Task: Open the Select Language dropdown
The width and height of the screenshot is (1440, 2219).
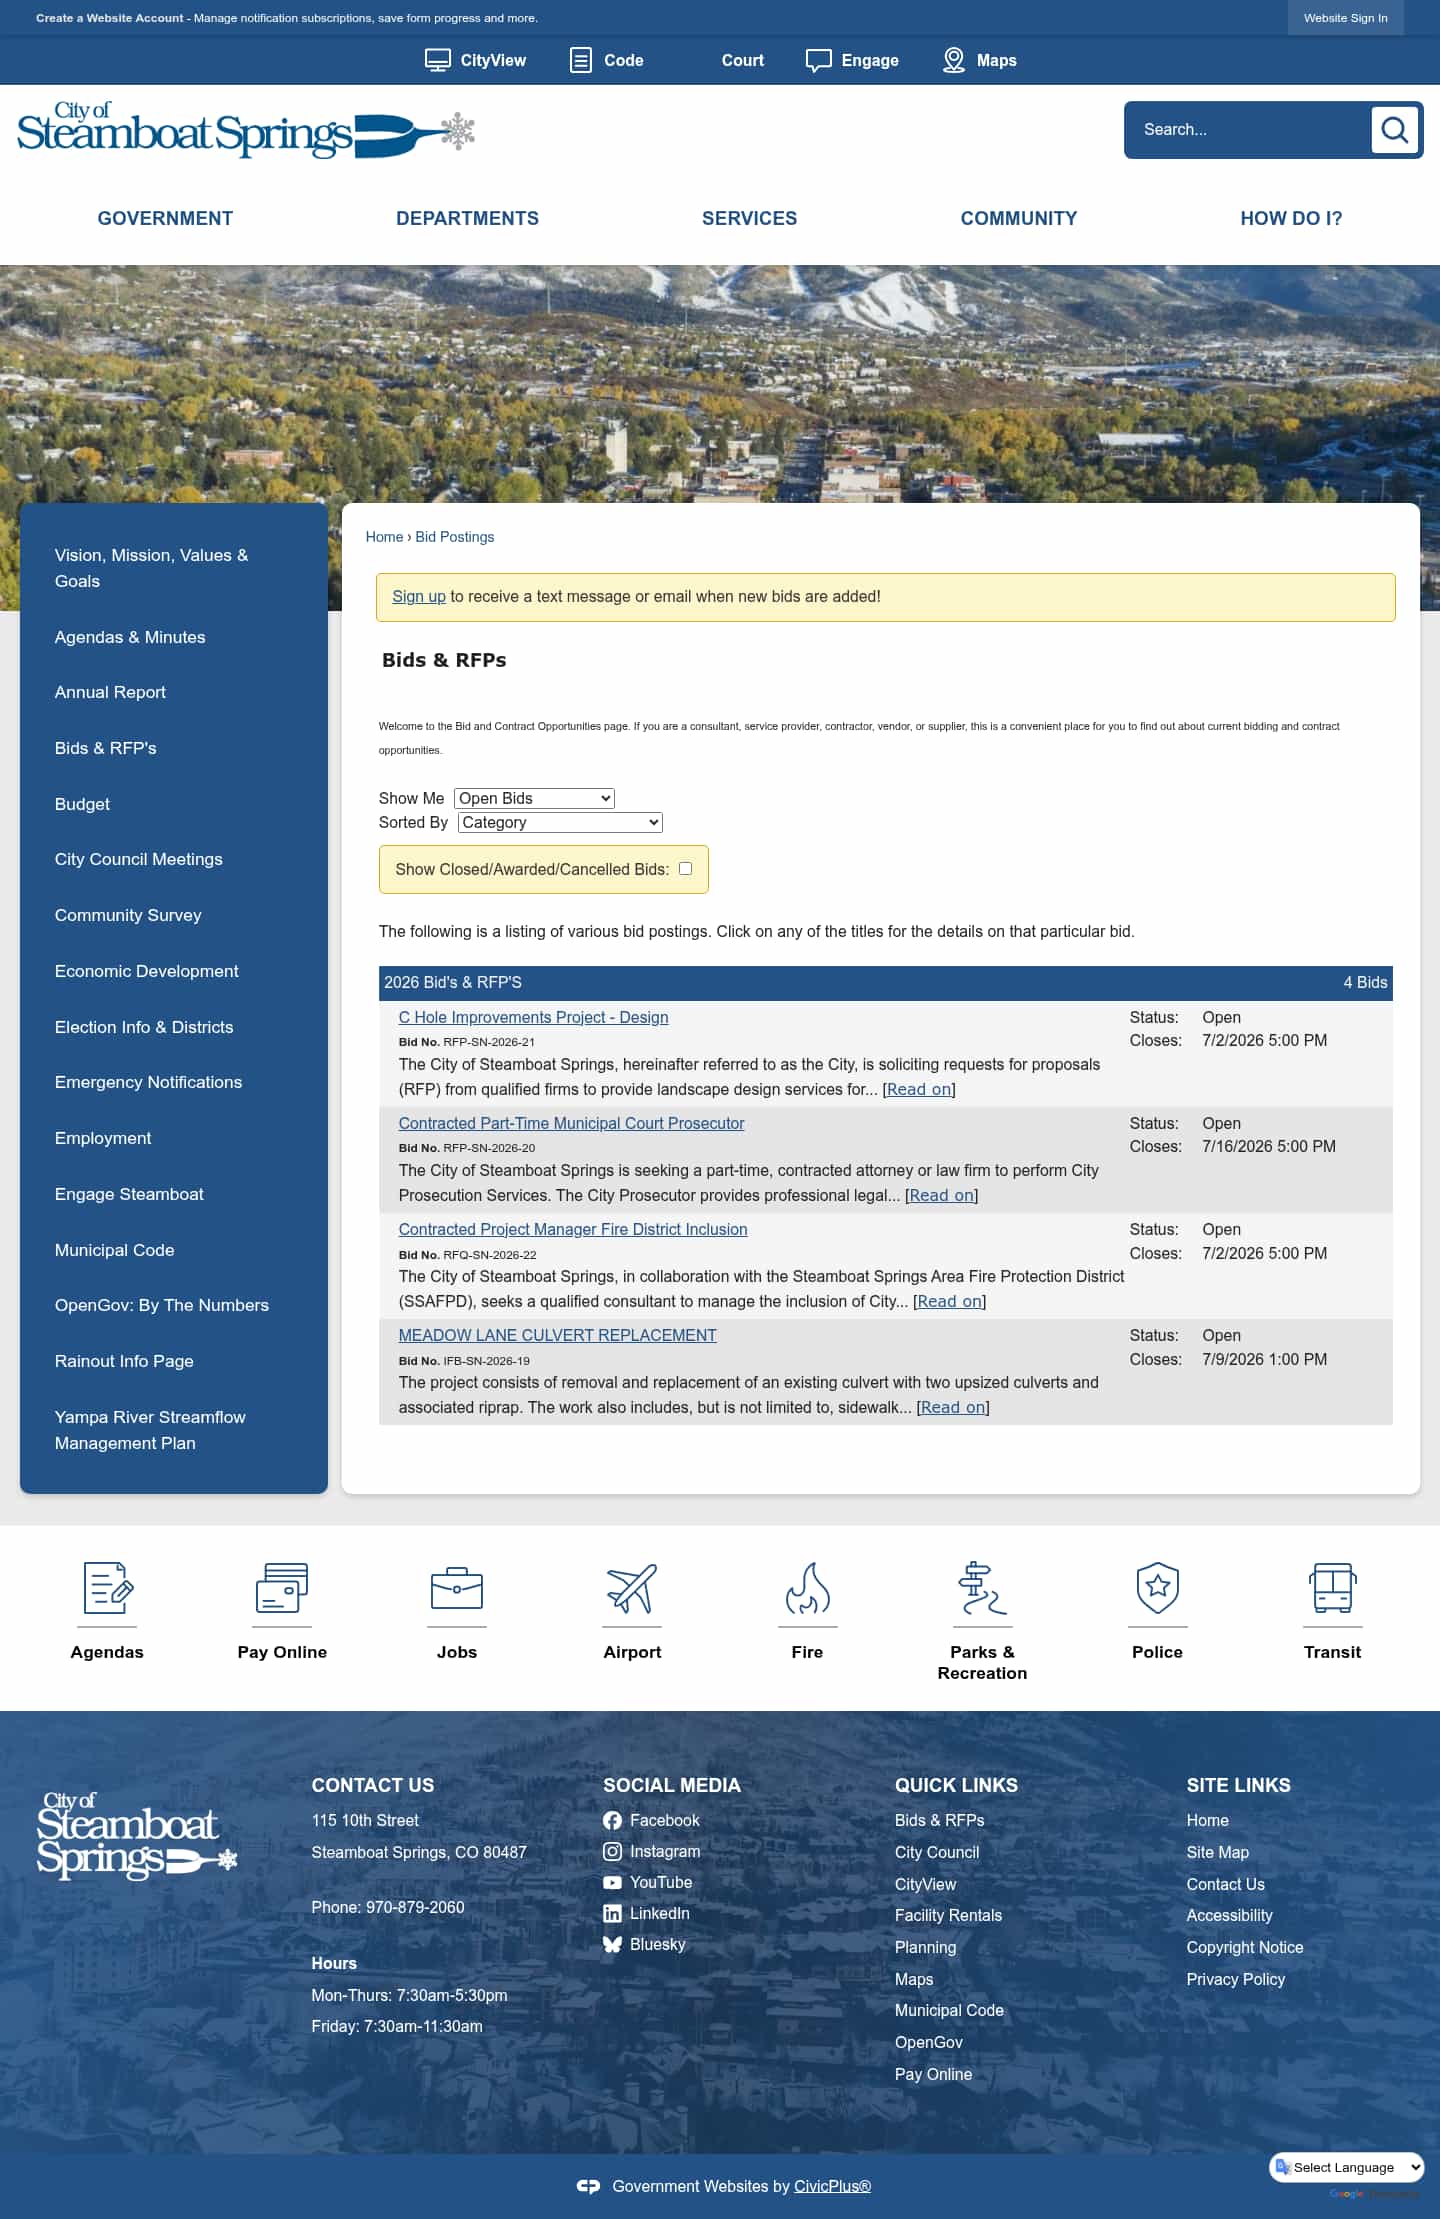Action: tap(1346, 2167)
